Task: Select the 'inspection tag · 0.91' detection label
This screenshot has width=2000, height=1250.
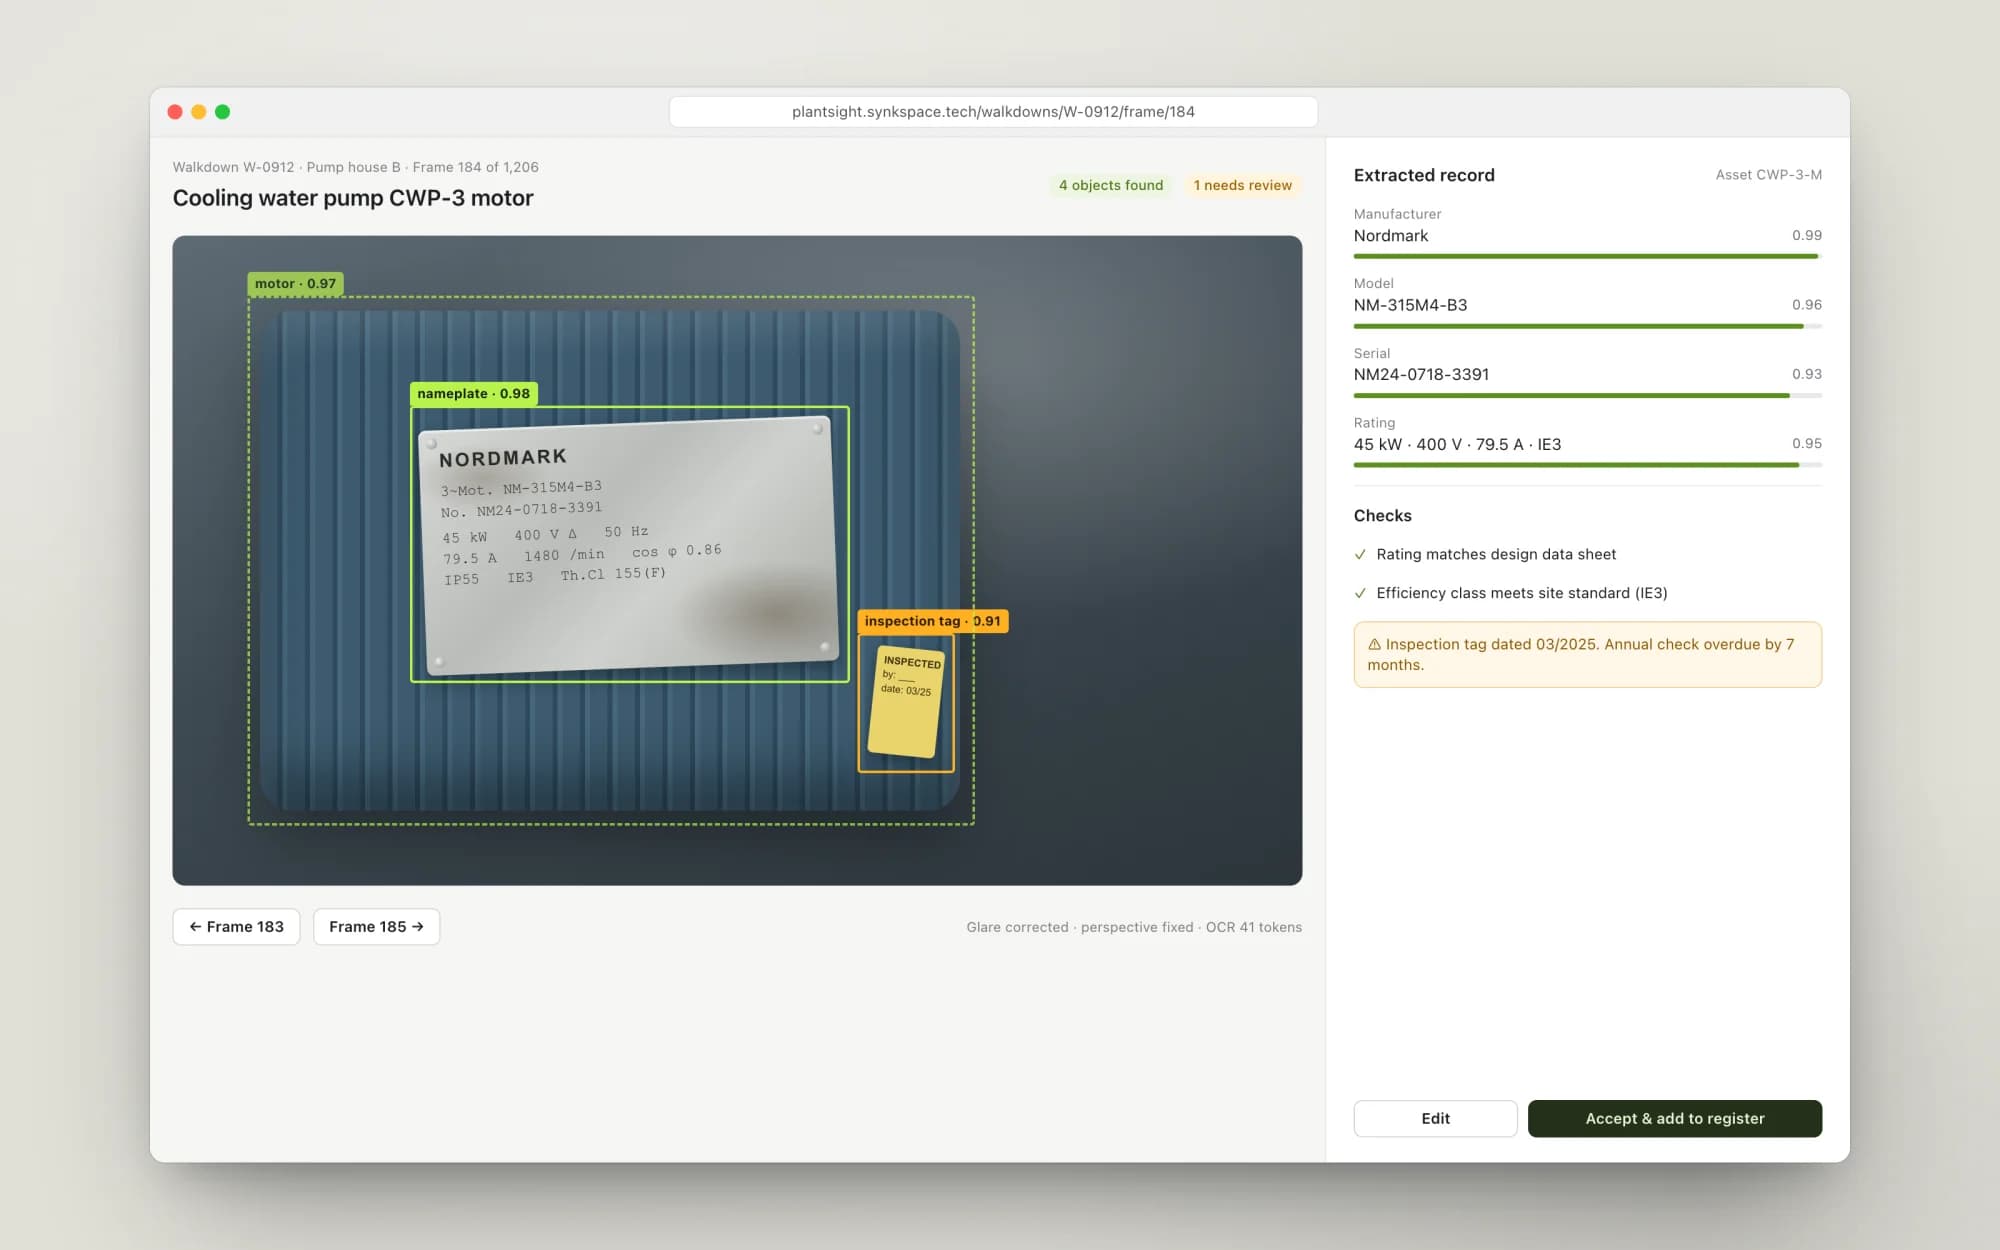Action: (x=933, y=621)
